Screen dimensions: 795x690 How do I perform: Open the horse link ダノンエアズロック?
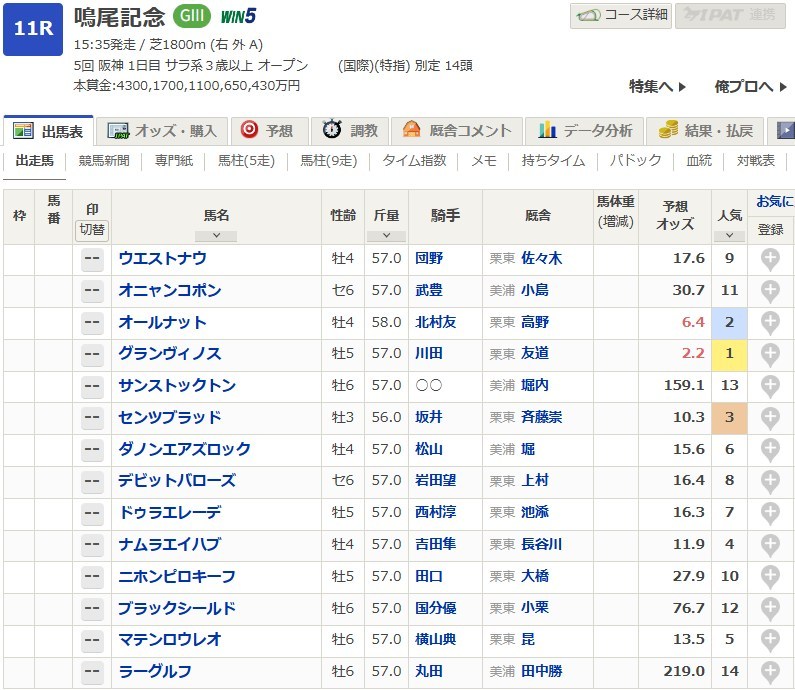[x=184, y=449]
